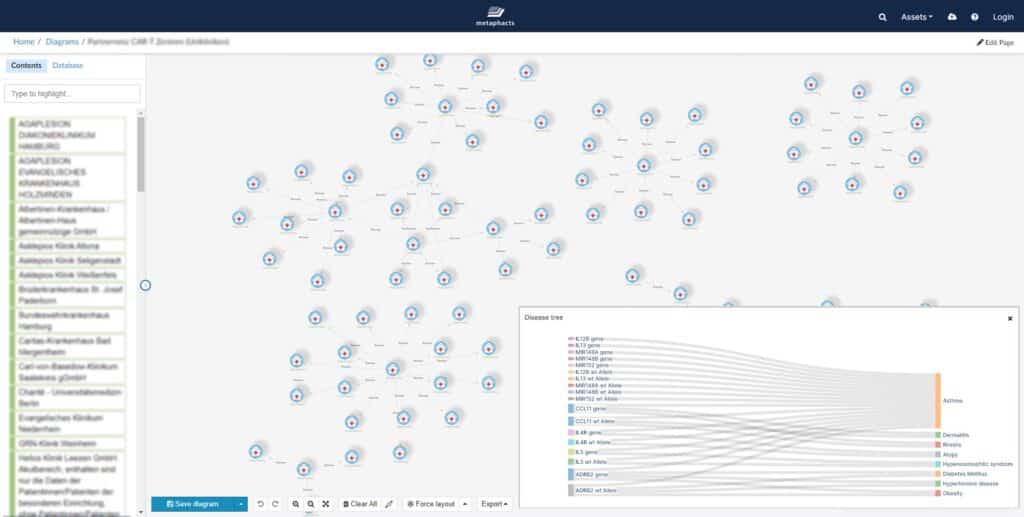Open help via question mark icon
The image size is (1024, 517).
click(x=975, y=17)
